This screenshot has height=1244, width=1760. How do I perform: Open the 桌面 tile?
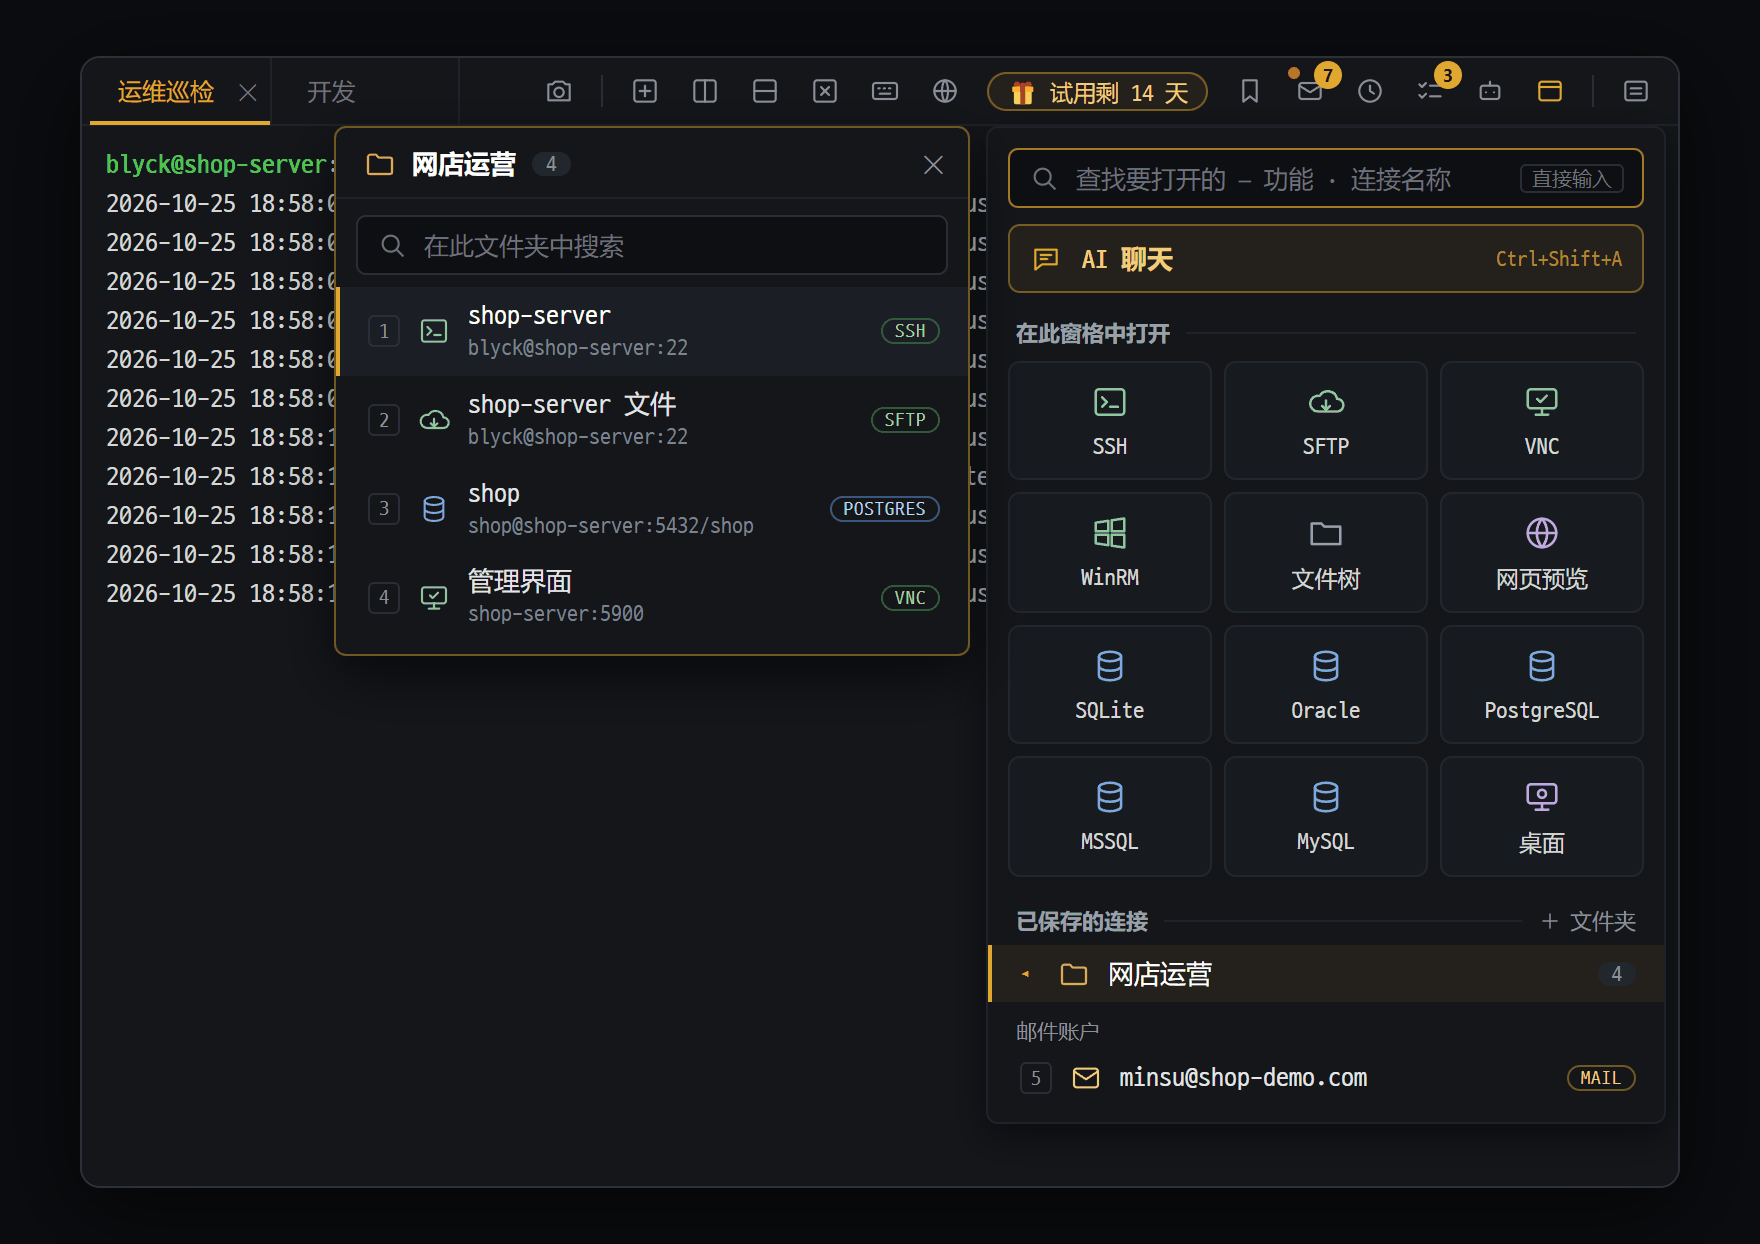[x=1542, y=816]
